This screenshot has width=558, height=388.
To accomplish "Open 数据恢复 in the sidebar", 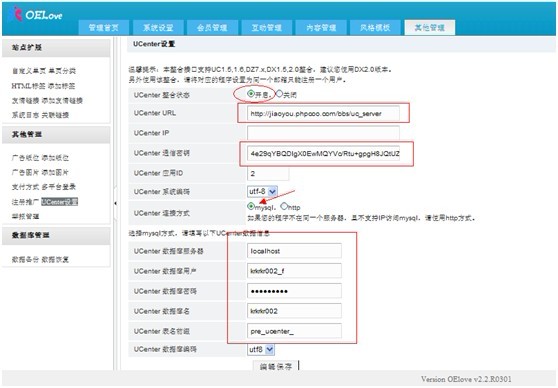I will (55, 259).
